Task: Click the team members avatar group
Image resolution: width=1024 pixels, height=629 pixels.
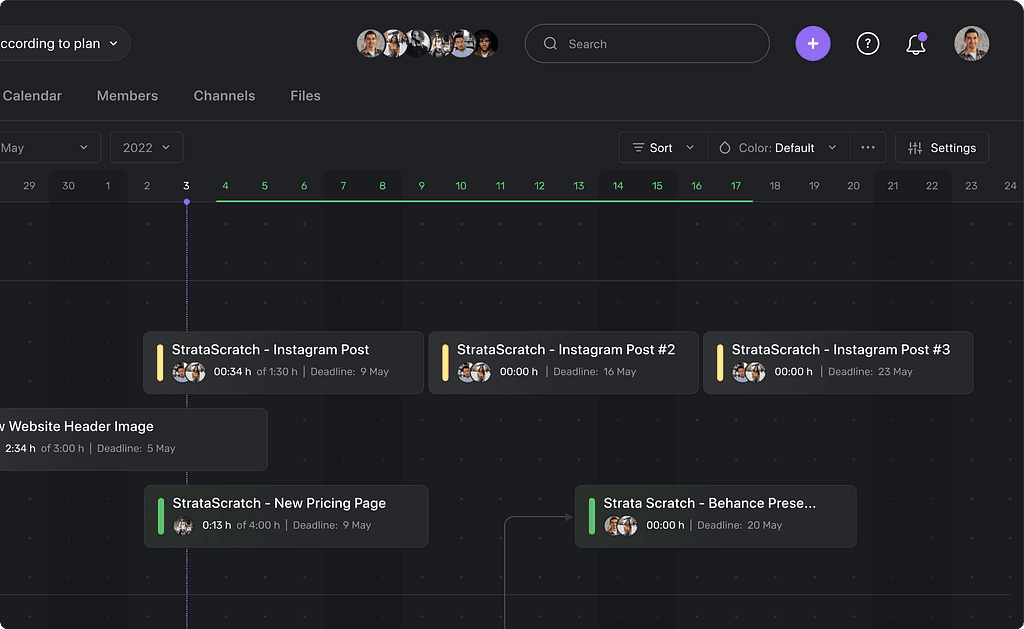Action: click(427, 44)
